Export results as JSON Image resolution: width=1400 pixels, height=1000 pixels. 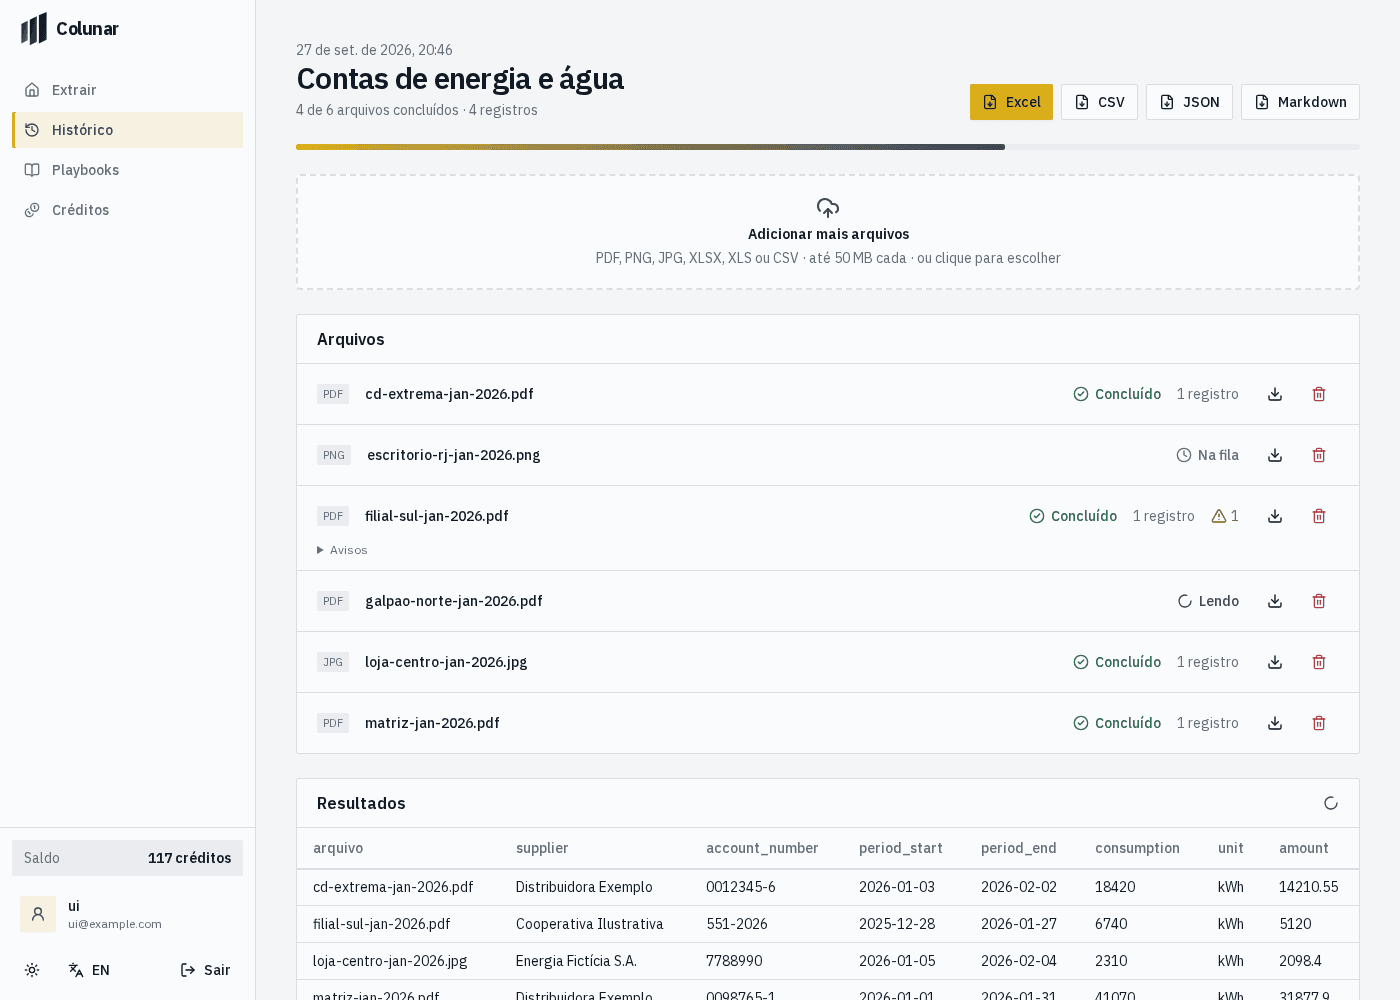click(x=1189, y=102)
